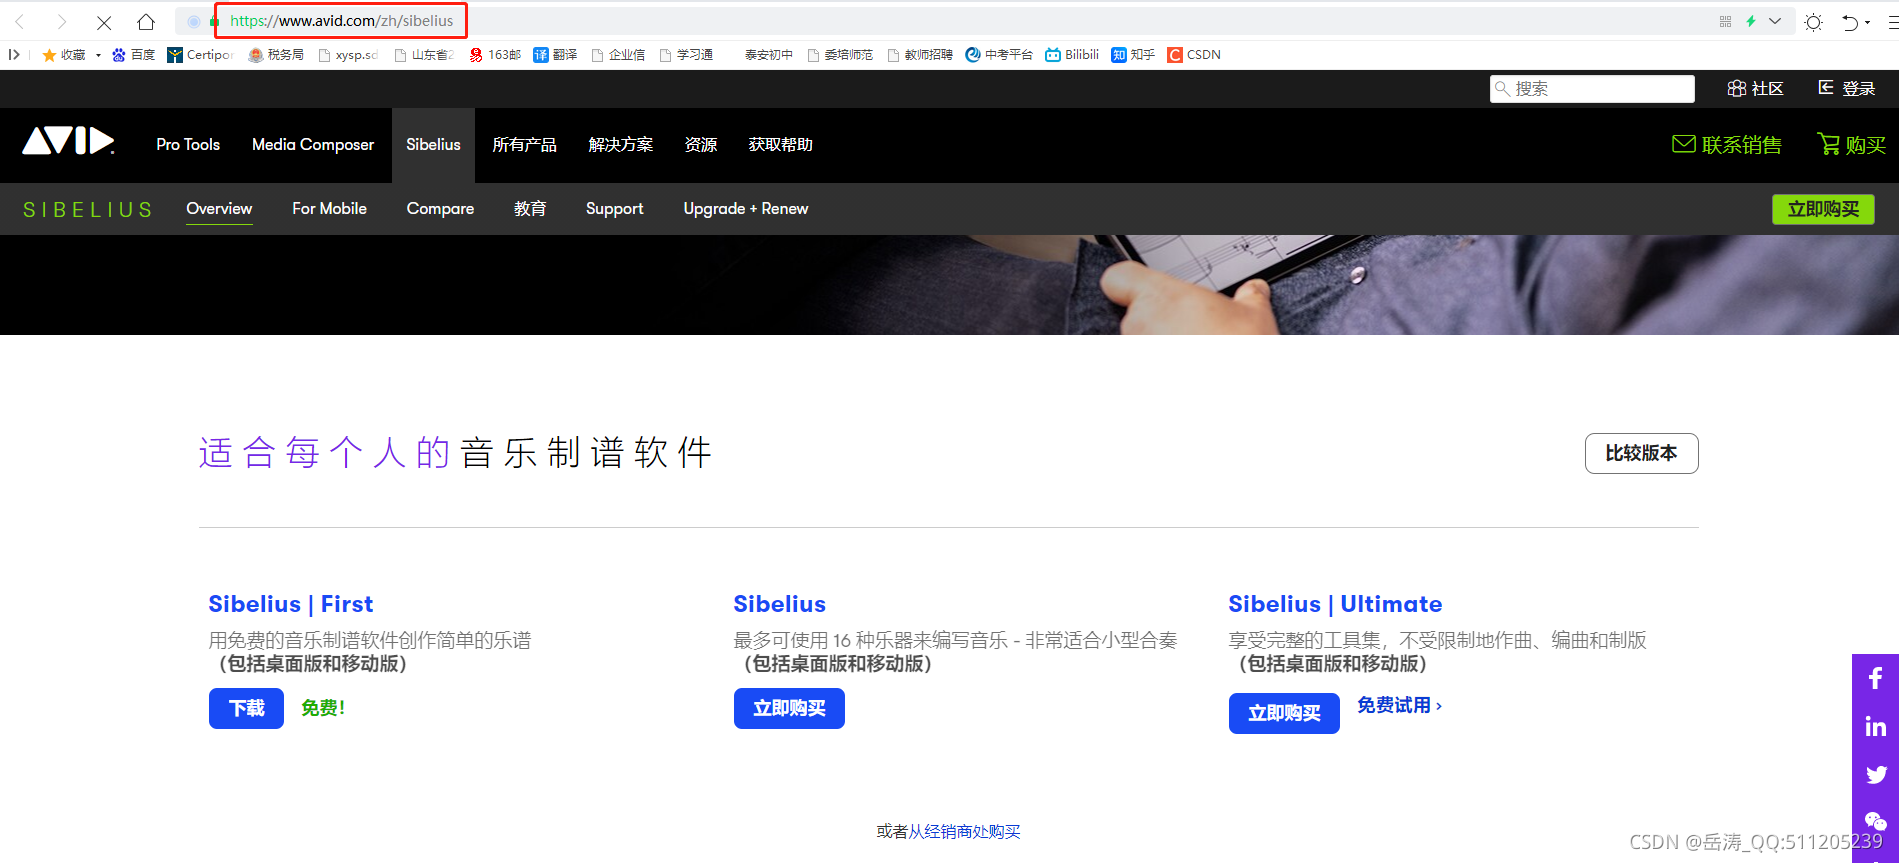Open the 163邮 mail bookmark
1899x863 pixels.
coord(495,55)
